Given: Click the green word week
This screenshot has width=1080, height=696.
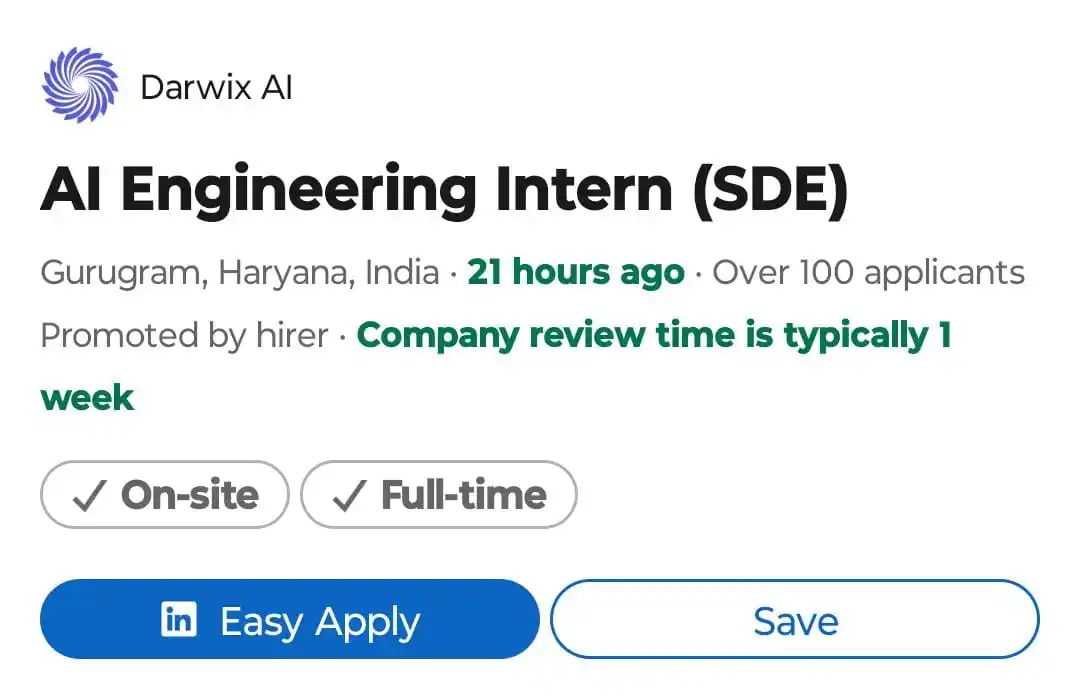Looking at the screenshot, I should [x=87, y=398].
